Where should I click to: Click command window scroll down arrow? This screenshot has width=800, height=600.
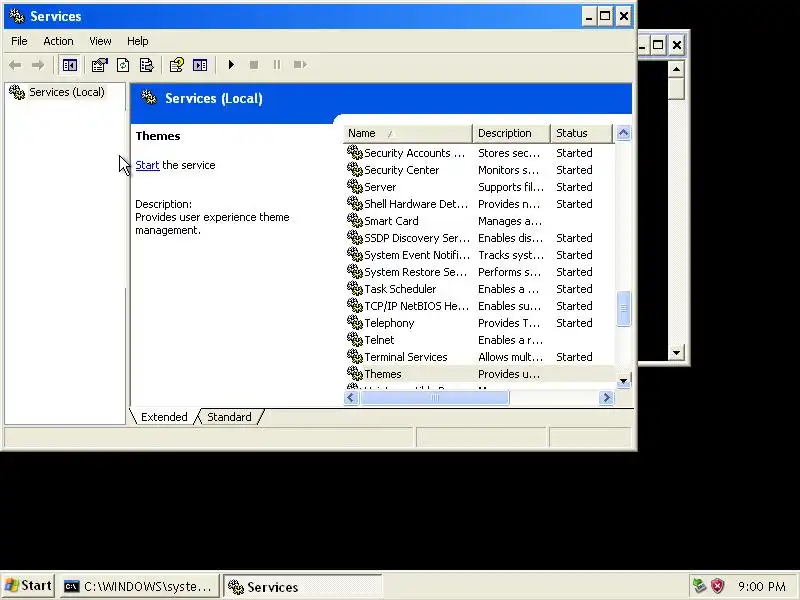coord(676,353)
